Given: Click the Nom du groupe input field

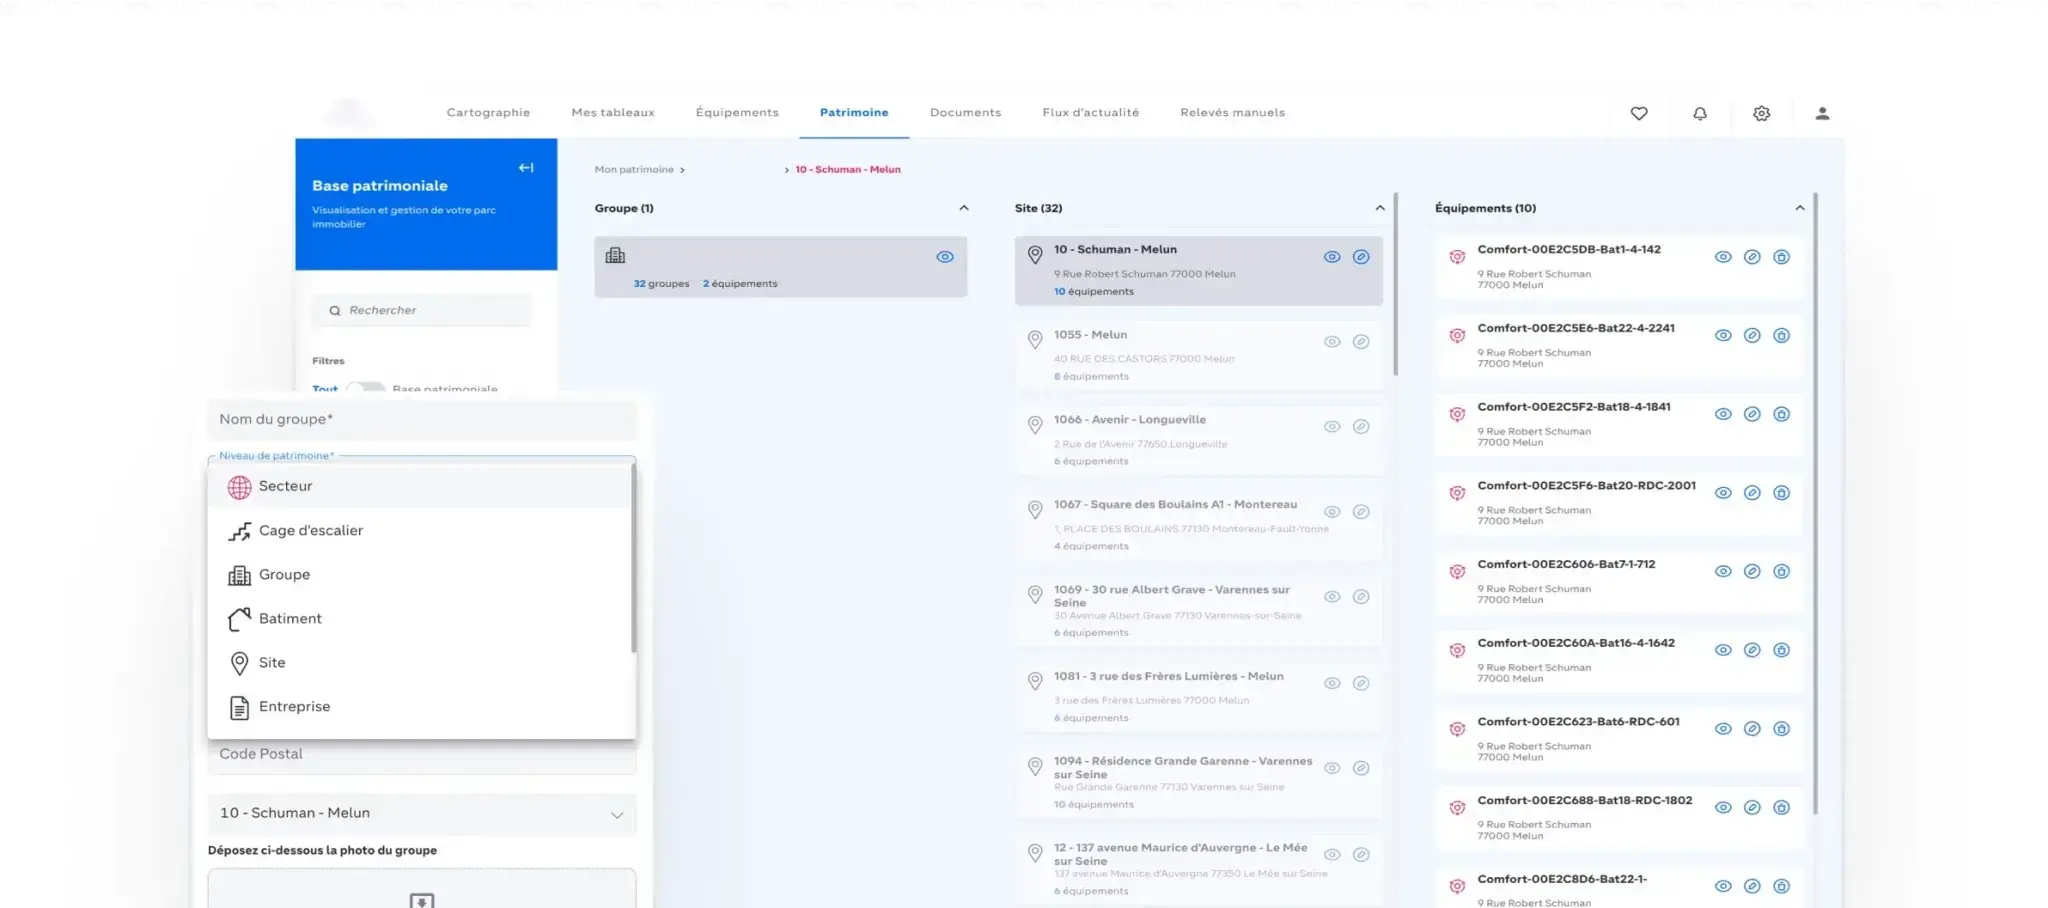Looking at the screenshot, I should click(x=421, y=420).
